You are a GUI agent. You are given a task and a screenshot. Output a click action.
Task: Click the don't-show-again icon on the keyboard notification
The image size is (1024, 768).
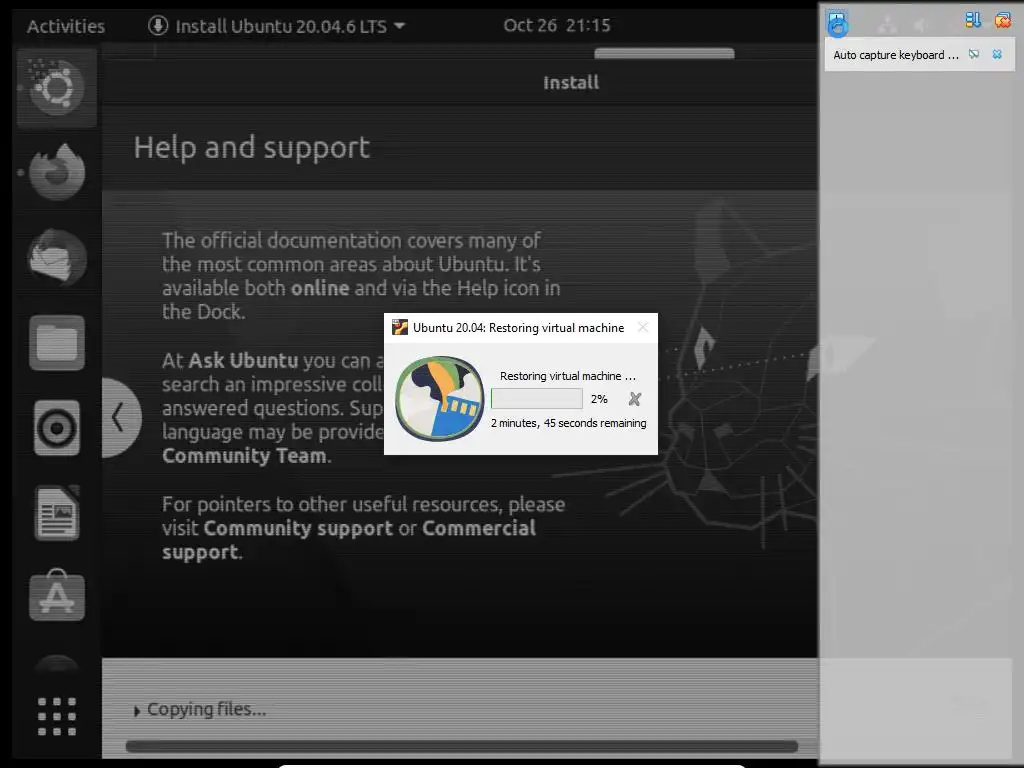click(x=974, y=54)
